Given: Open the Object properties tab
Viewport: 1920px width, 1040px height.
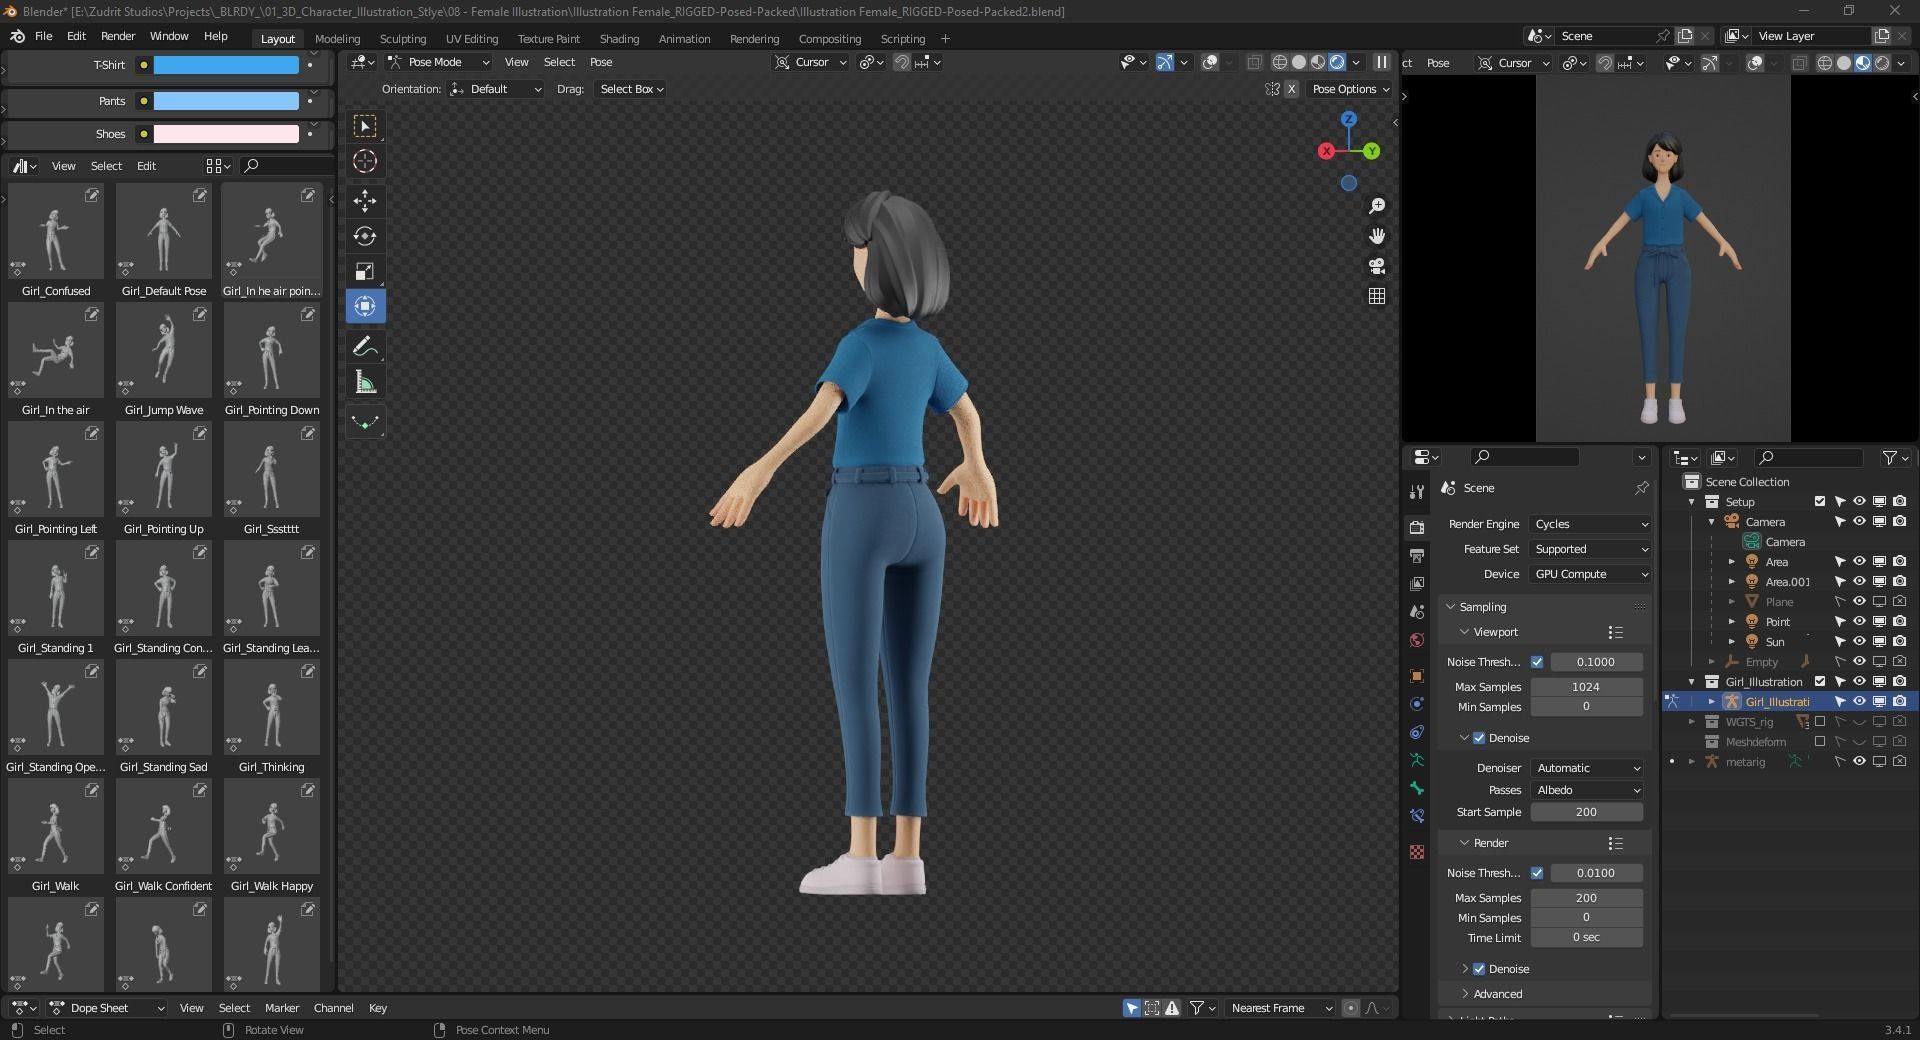Looking at the screenshot, I should pos(1416,676).
